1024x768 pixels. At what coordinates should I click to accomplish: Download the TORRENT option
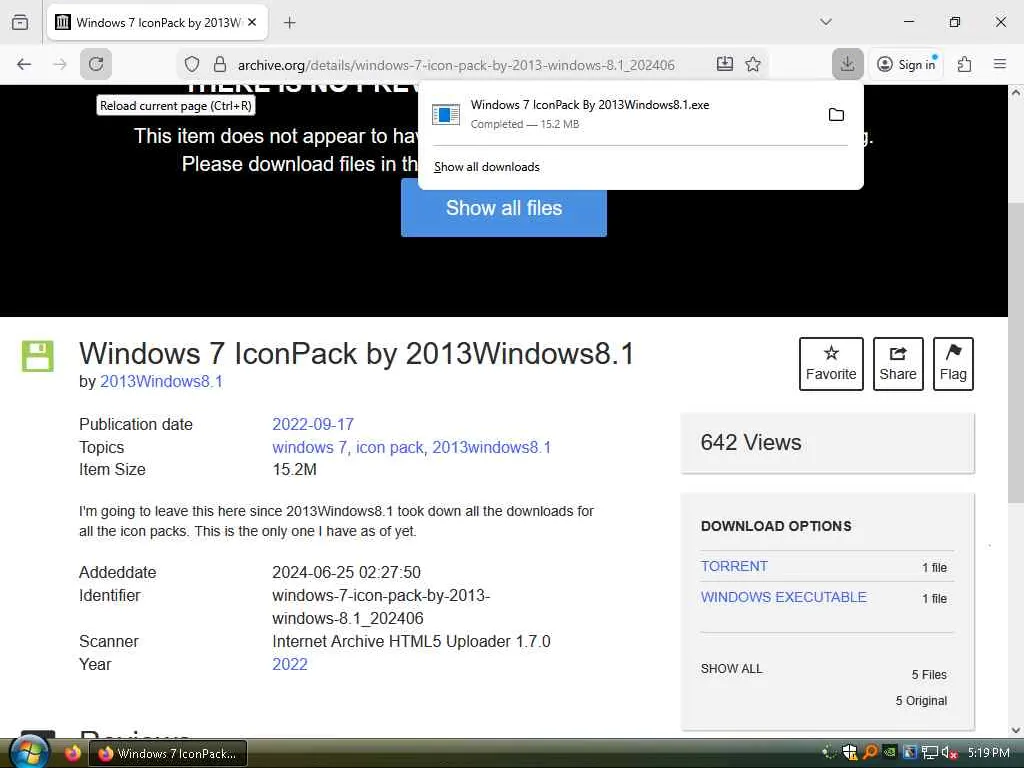tap(734, 566)
